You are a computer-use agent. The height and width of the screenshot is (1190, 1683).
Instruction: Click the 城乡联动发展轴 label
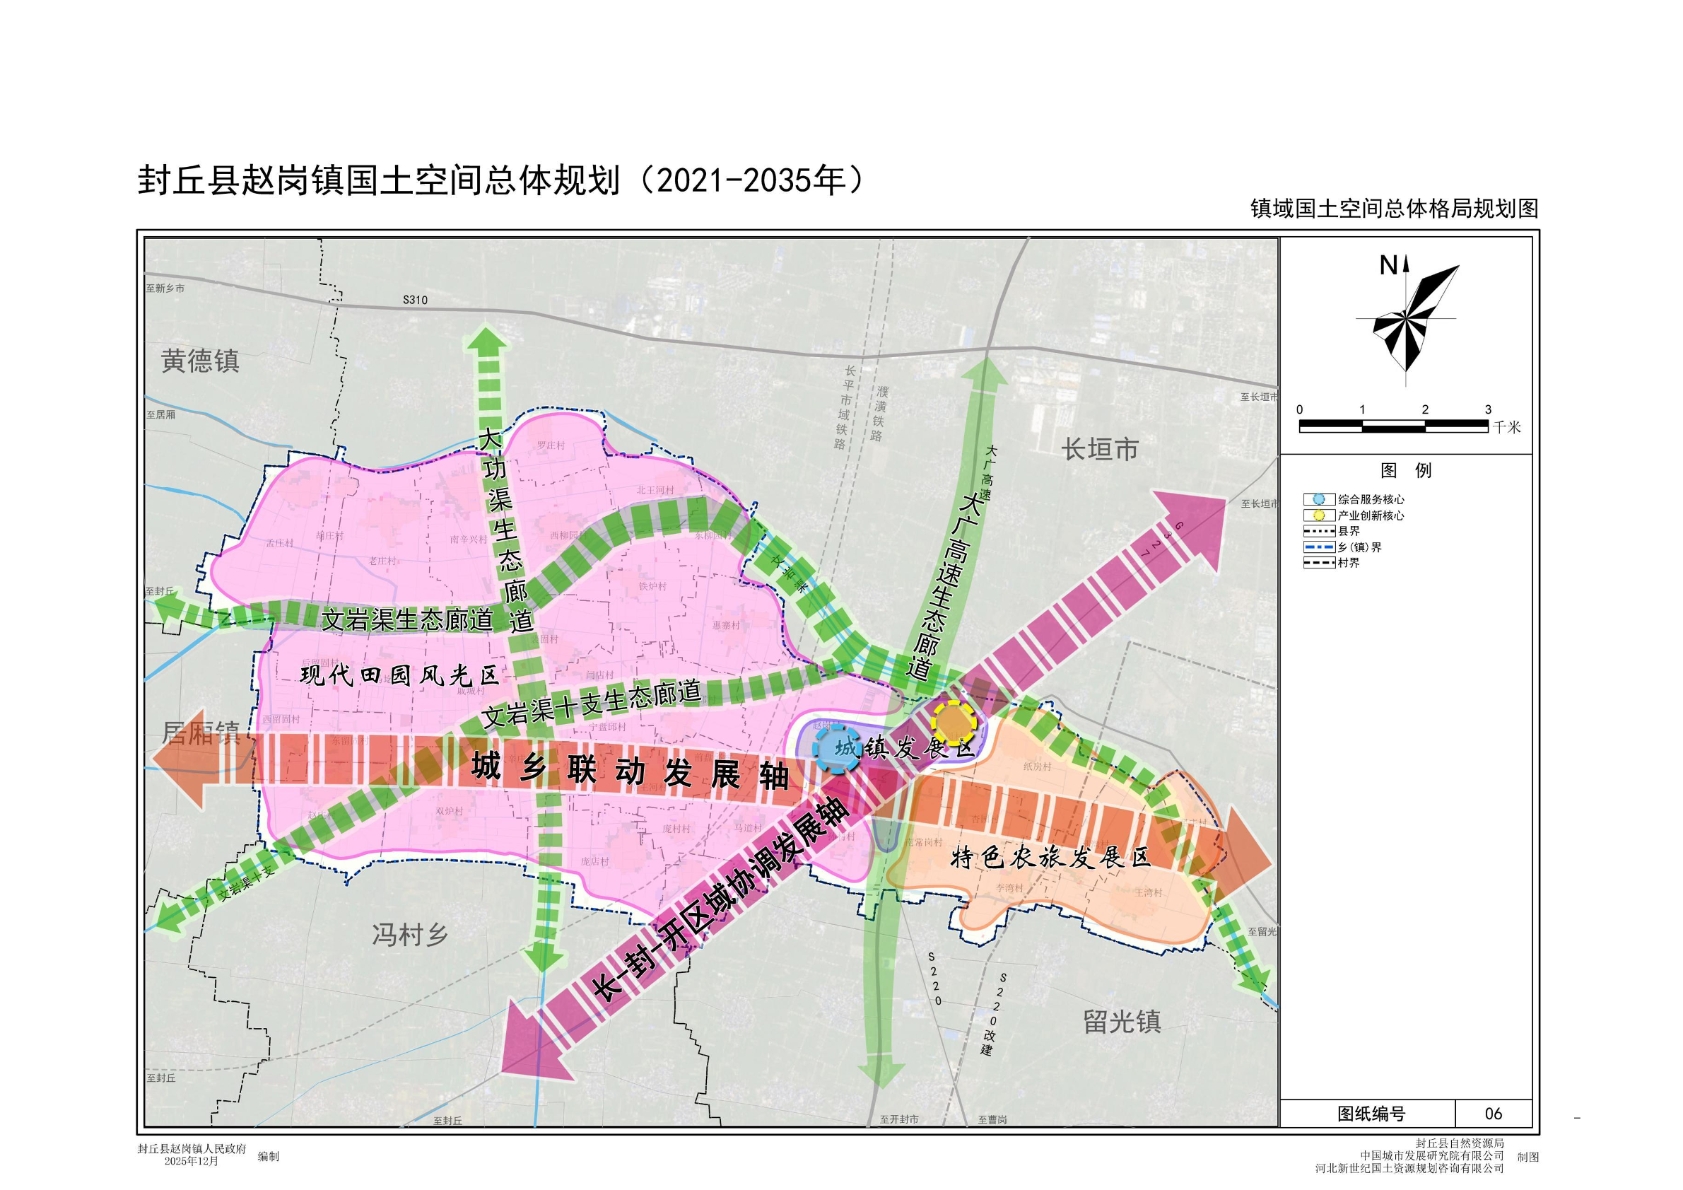point(629,770)
